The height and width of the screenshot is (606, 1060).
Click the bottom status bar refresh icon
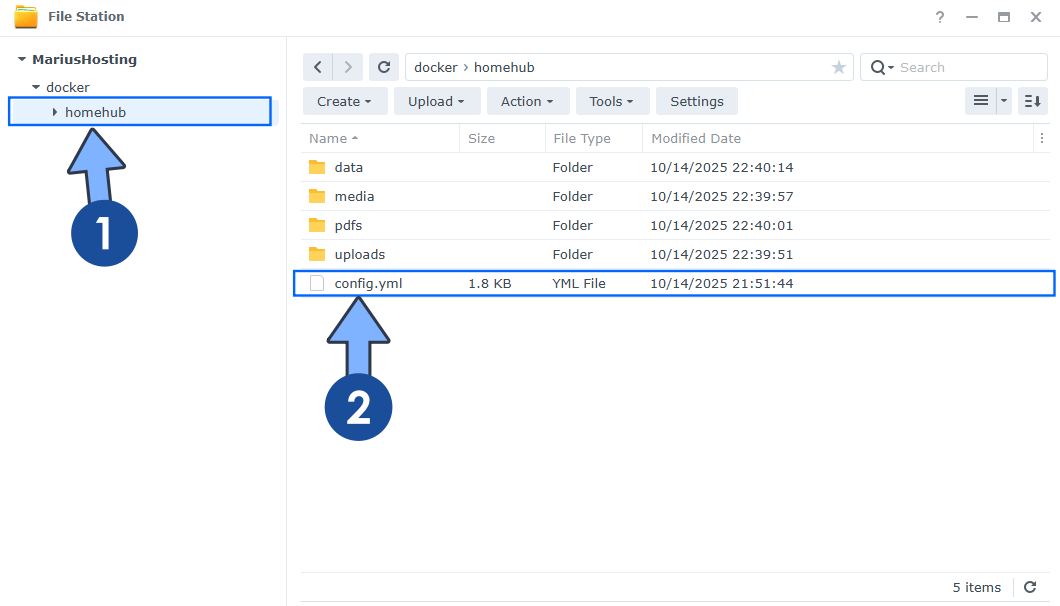tap(1032, 587)
